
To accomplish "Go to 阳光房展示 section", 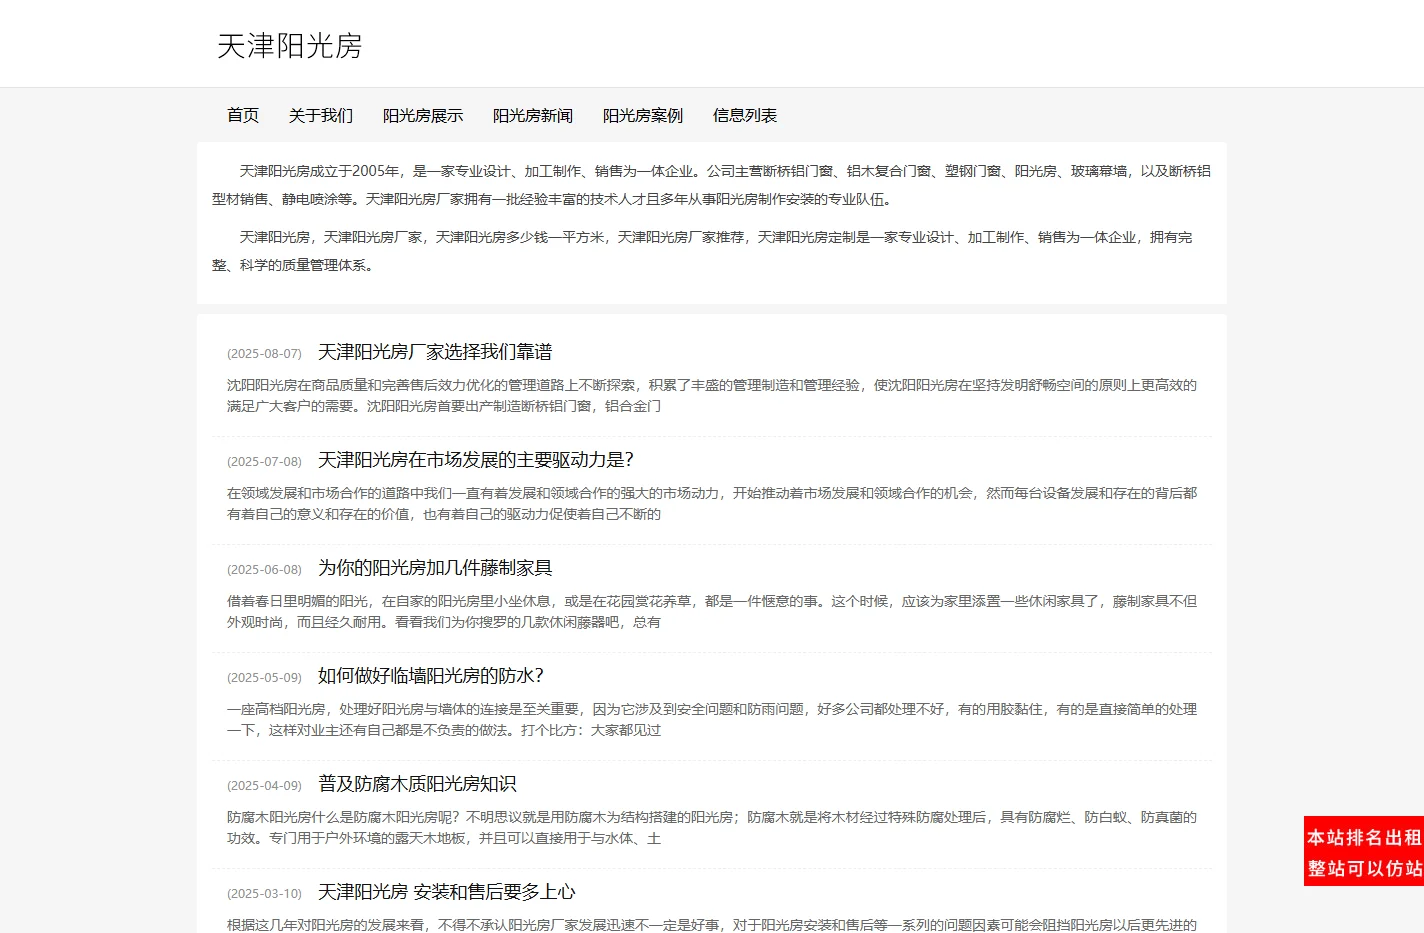I will click(x=423, y=116).
